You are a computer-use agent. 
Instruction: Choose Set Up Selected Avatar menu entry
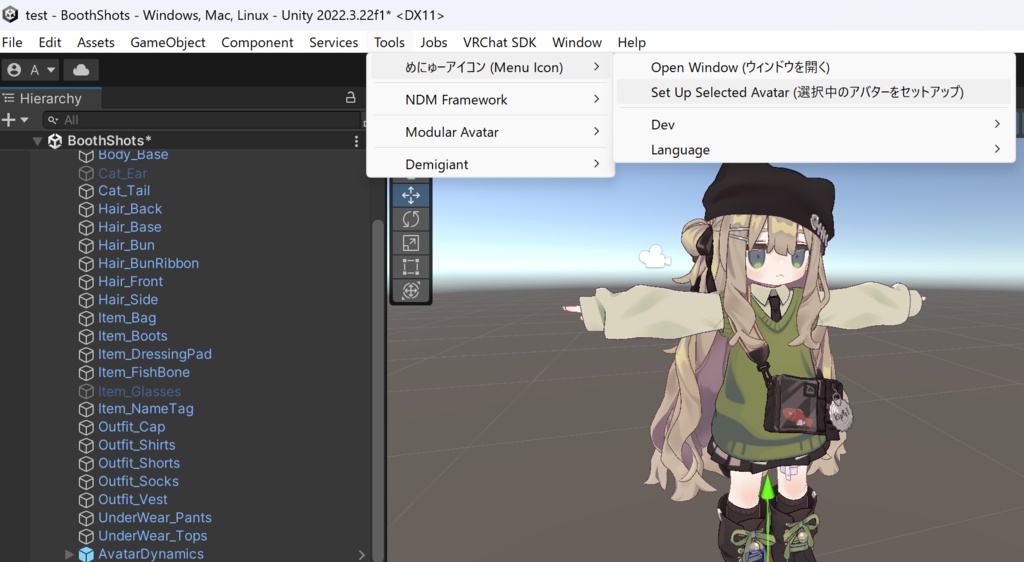814,93
